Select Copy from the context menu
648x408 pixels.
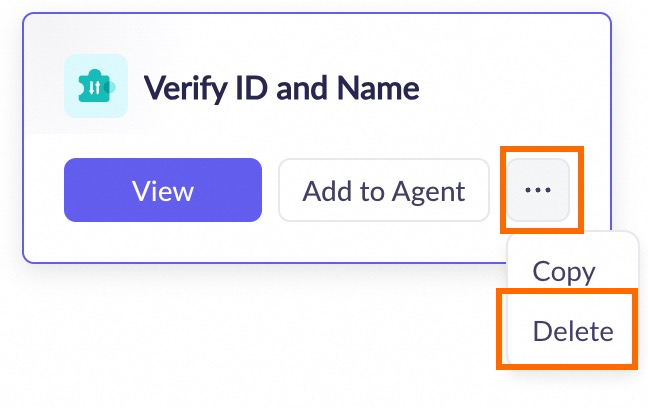pyautogui.click(x=564, y=271)
